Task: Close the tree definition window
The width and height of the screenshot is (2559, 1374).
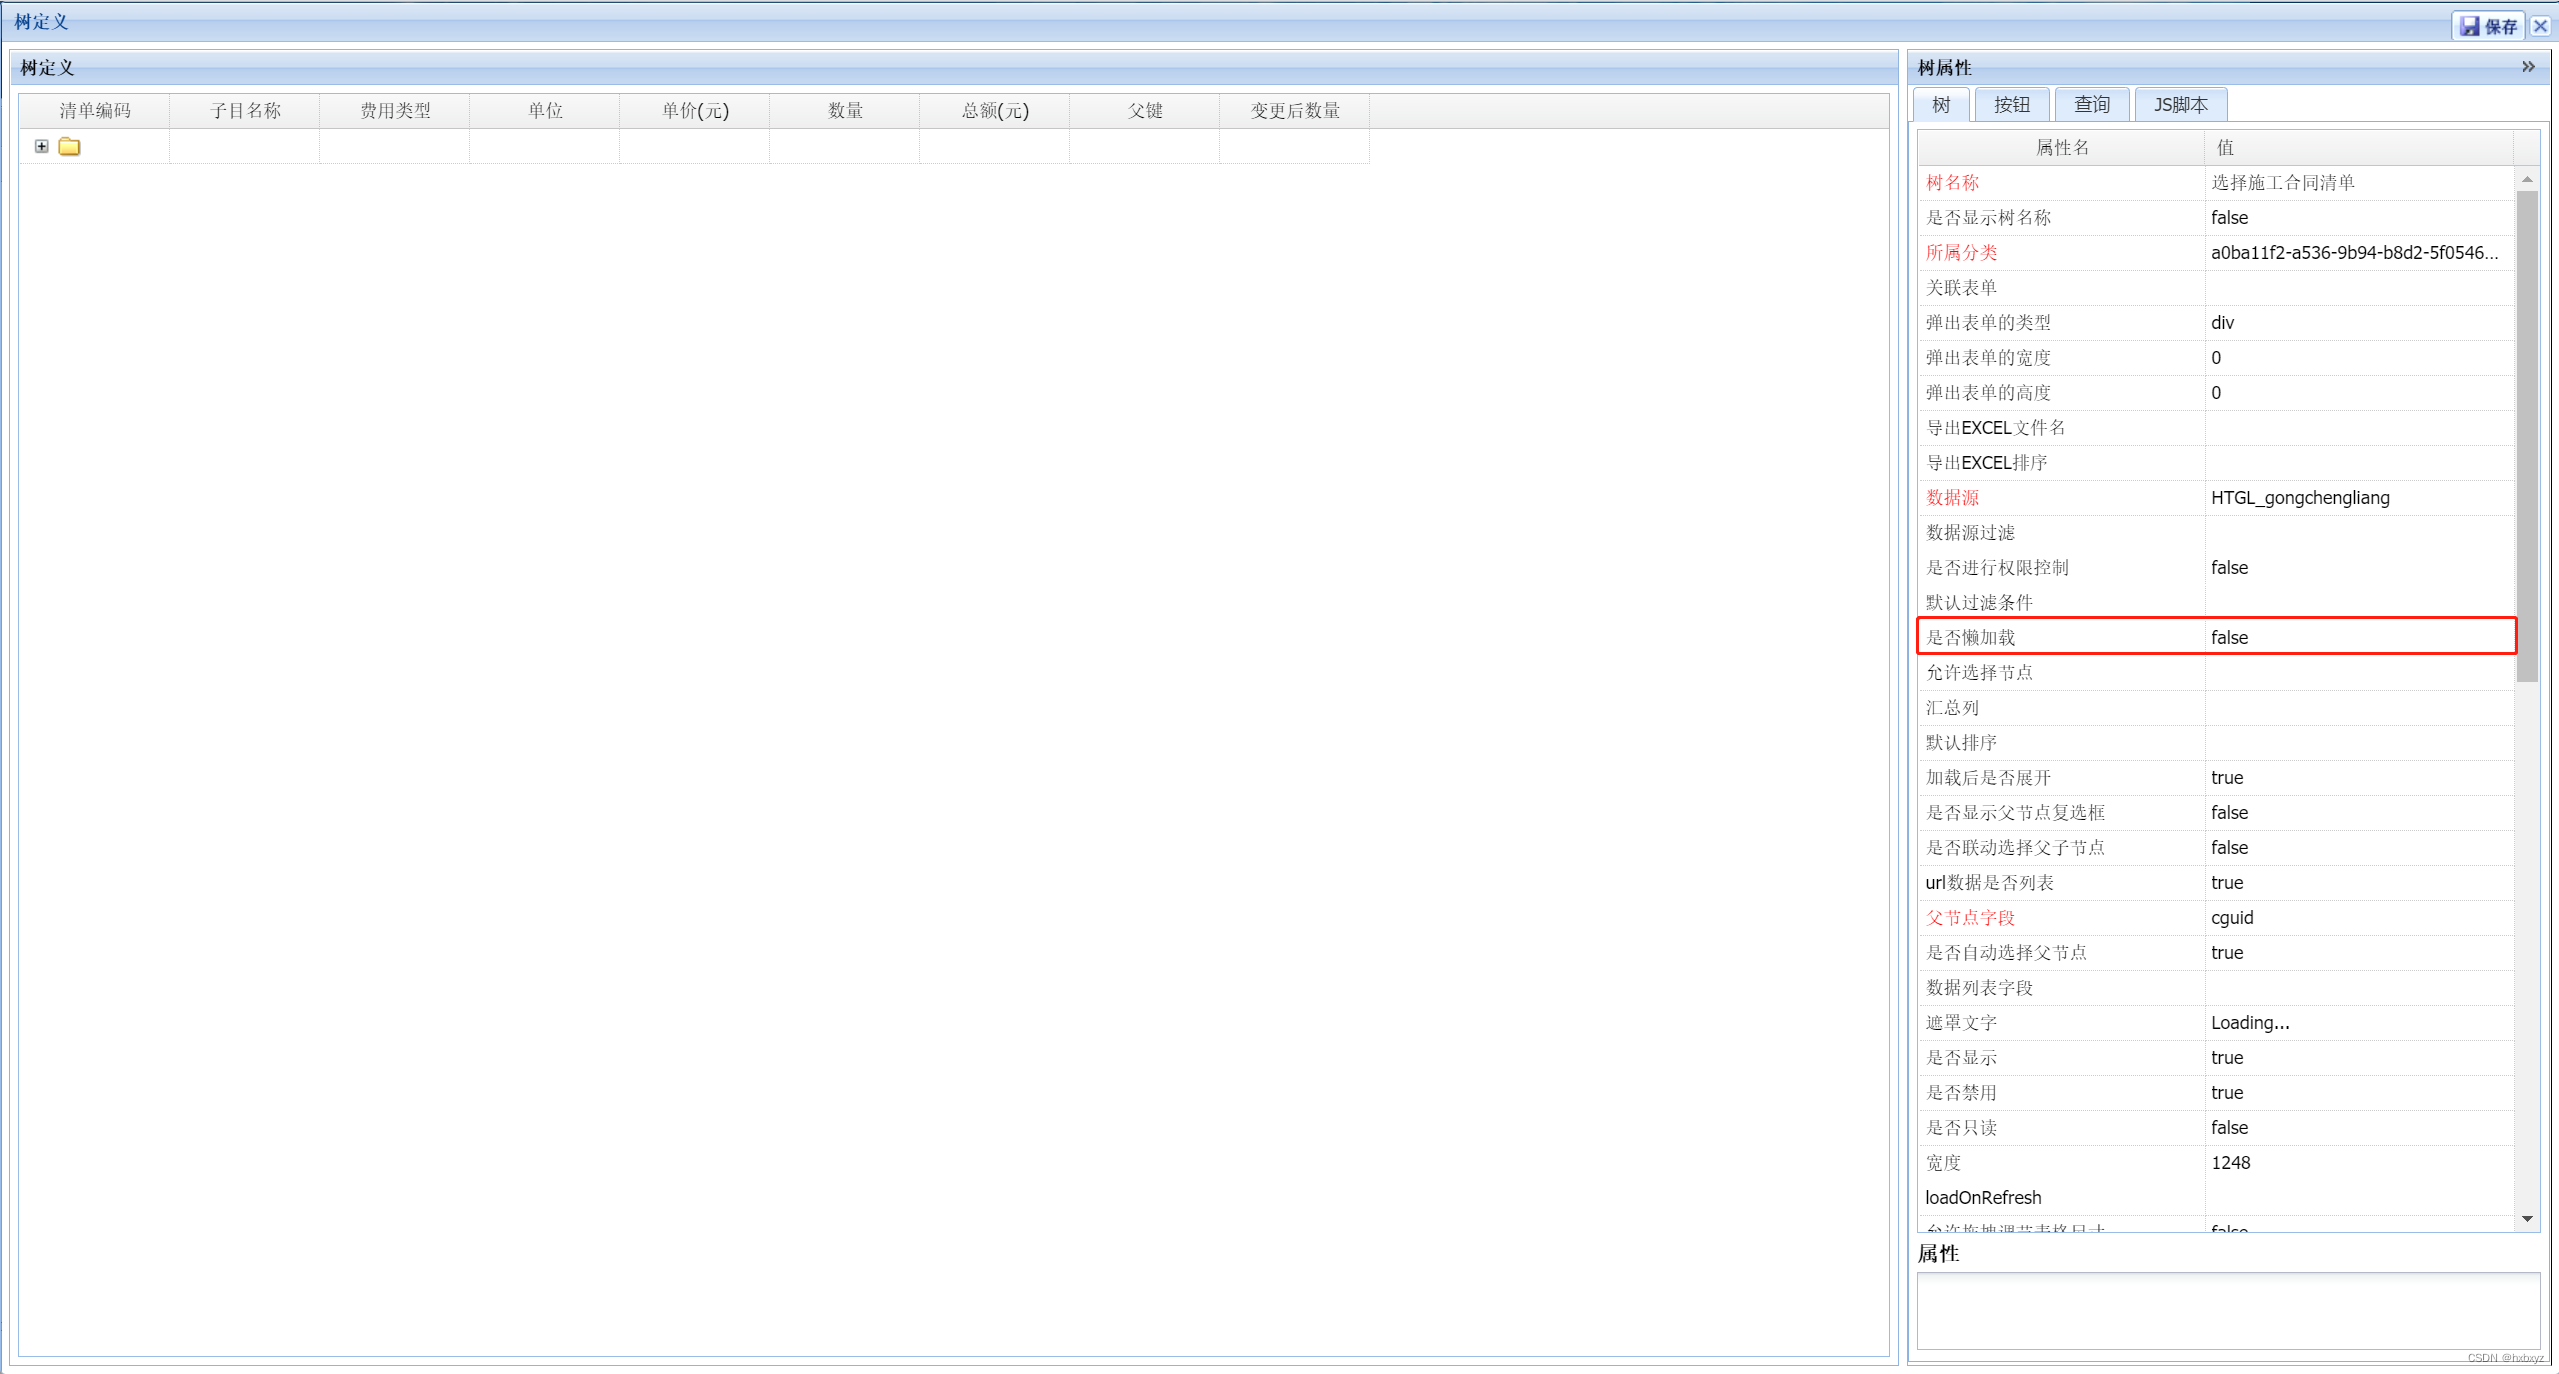Action: pyautogui.click(x=2540, y=26)
